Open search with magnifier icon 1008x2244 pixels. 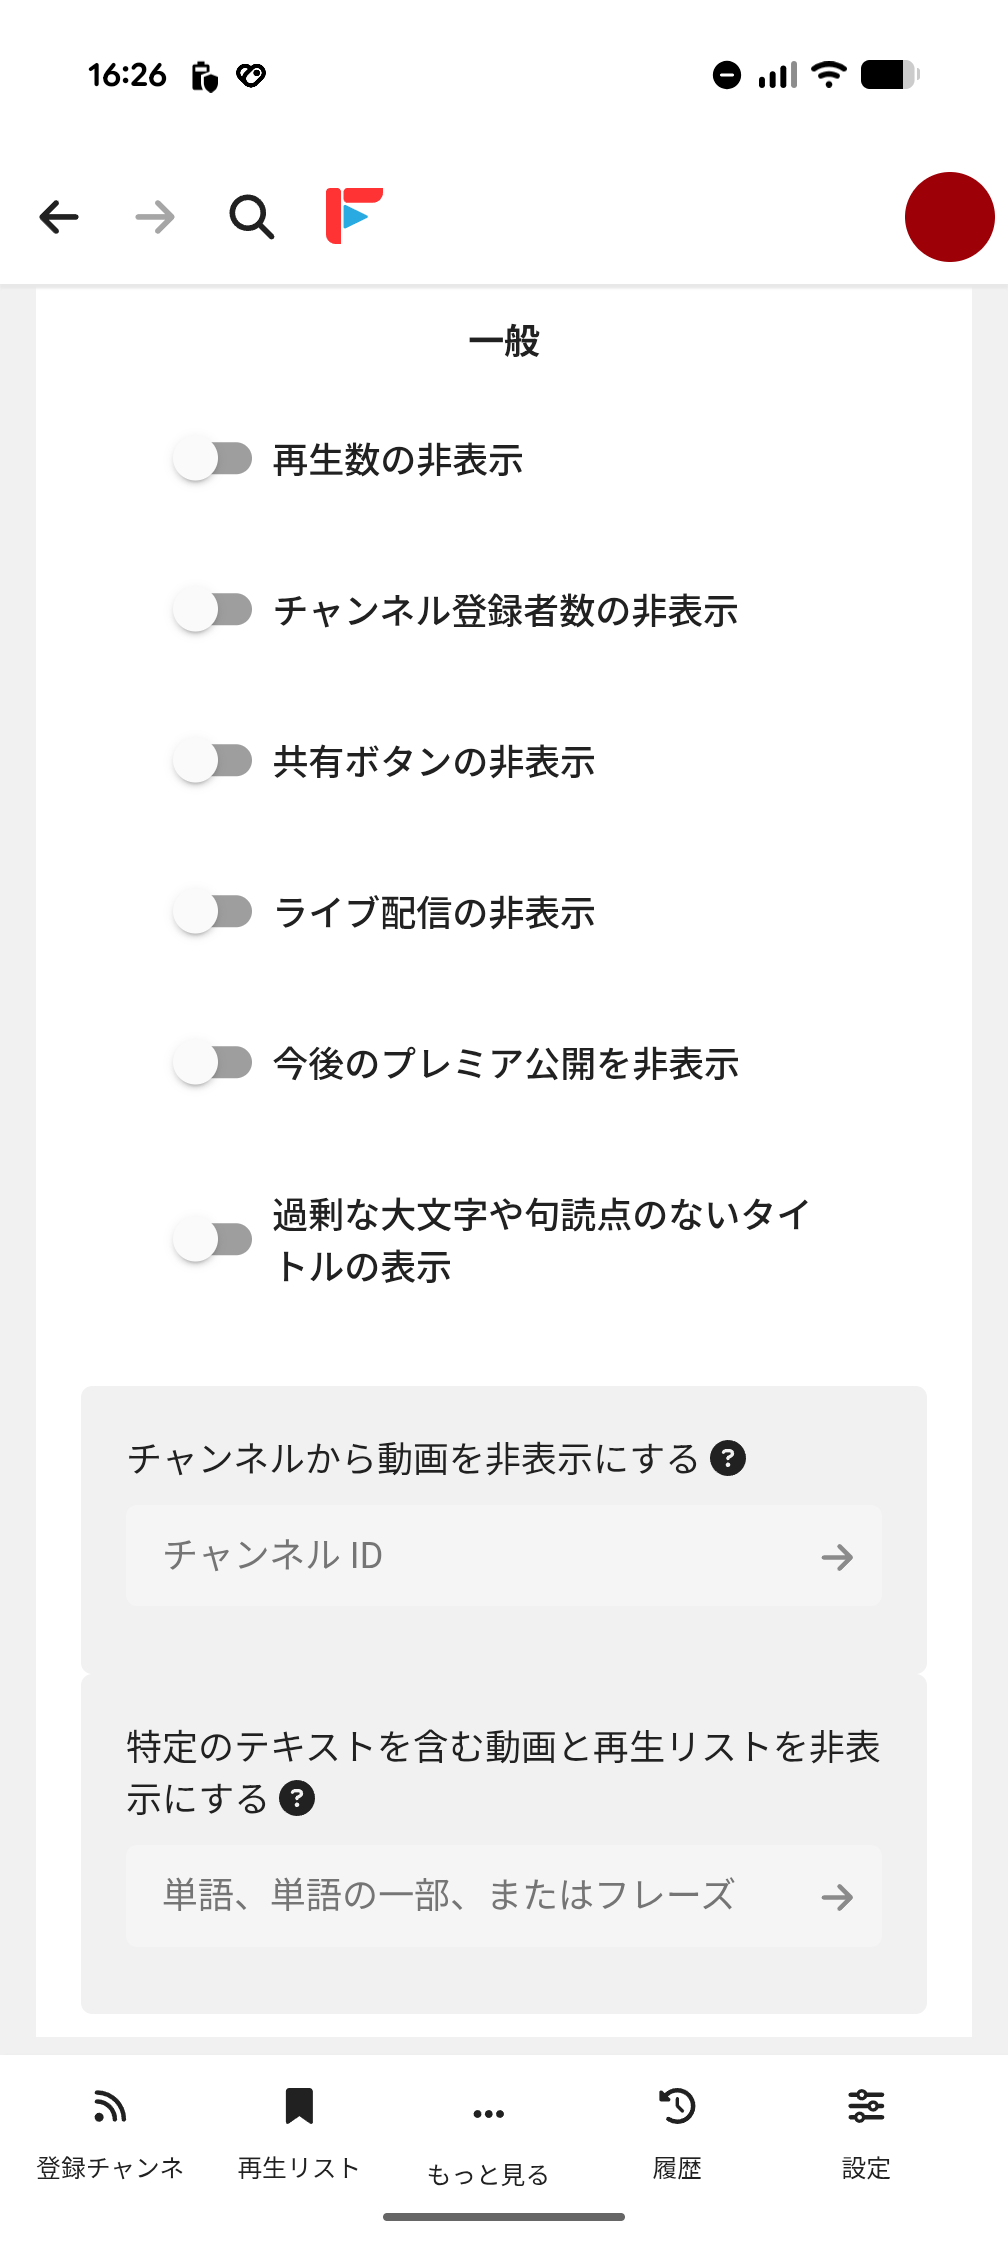coord(251,217)
